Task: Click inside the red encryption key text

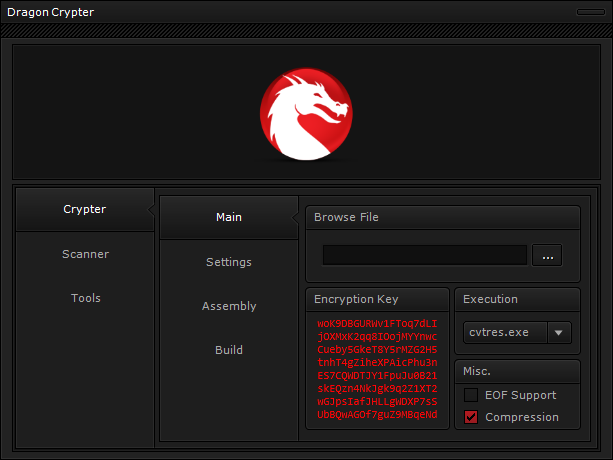Action: tap(377, 369)
